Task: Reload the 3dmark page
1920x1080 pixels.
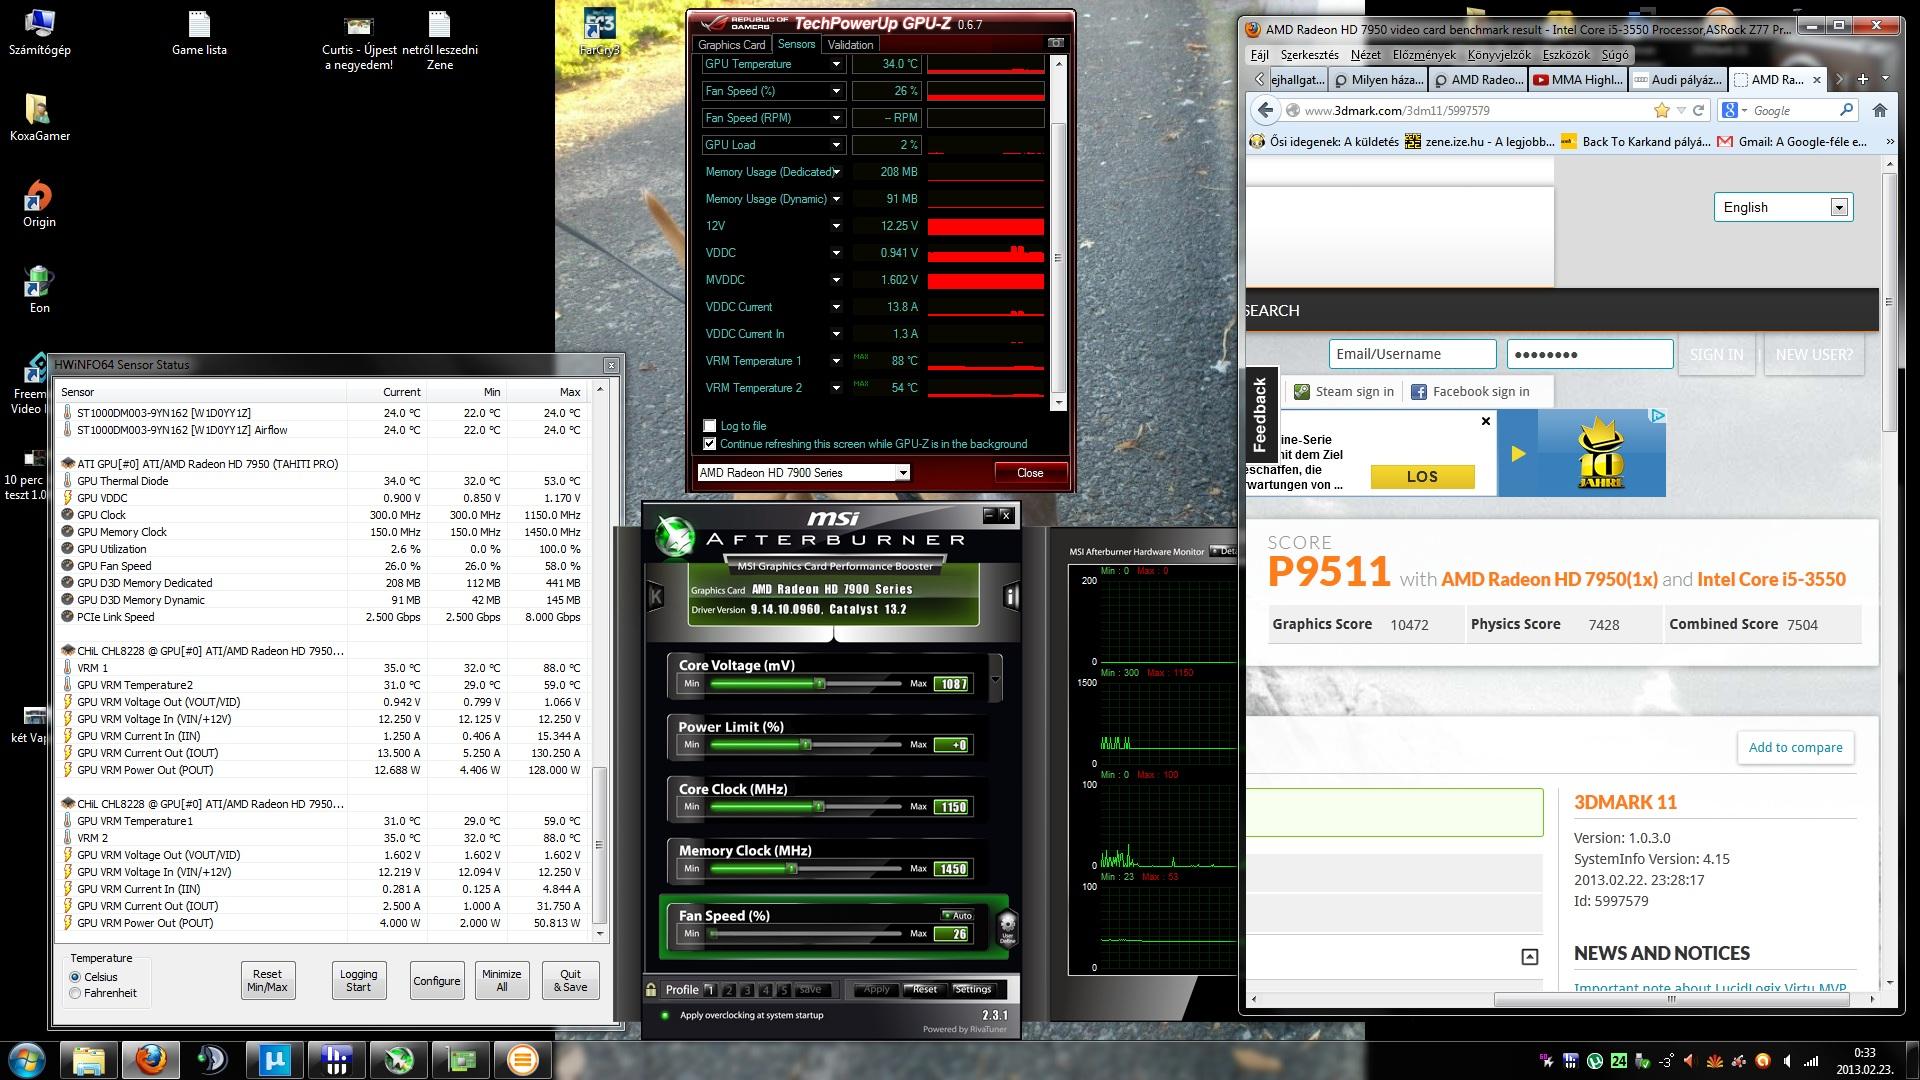Action: (x=1698, y=110)
